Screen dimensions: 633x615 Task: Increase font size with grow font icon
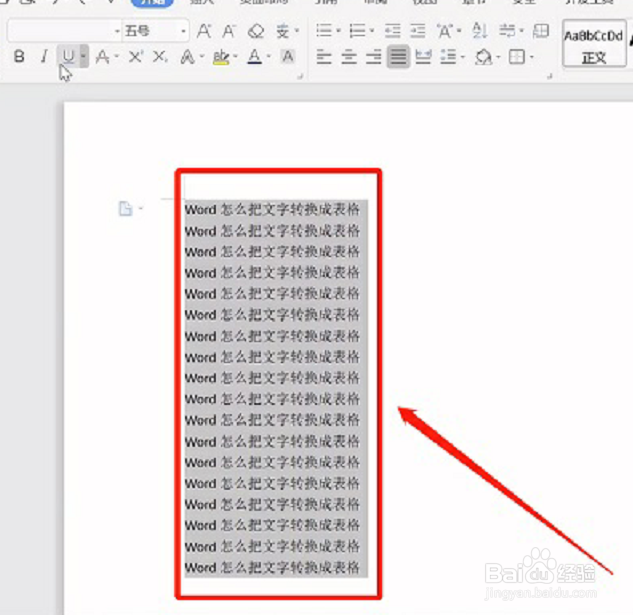[x=204, y=31]
